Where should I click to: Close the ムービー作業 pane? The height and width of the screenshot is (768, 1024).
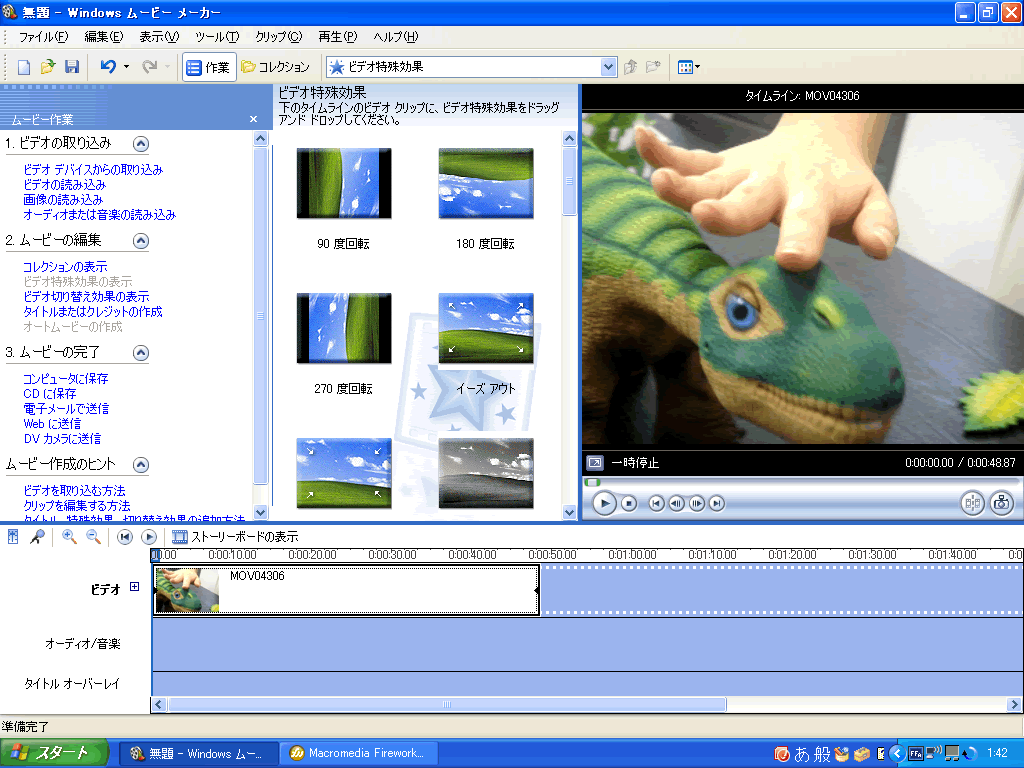(x=253, y=119)
